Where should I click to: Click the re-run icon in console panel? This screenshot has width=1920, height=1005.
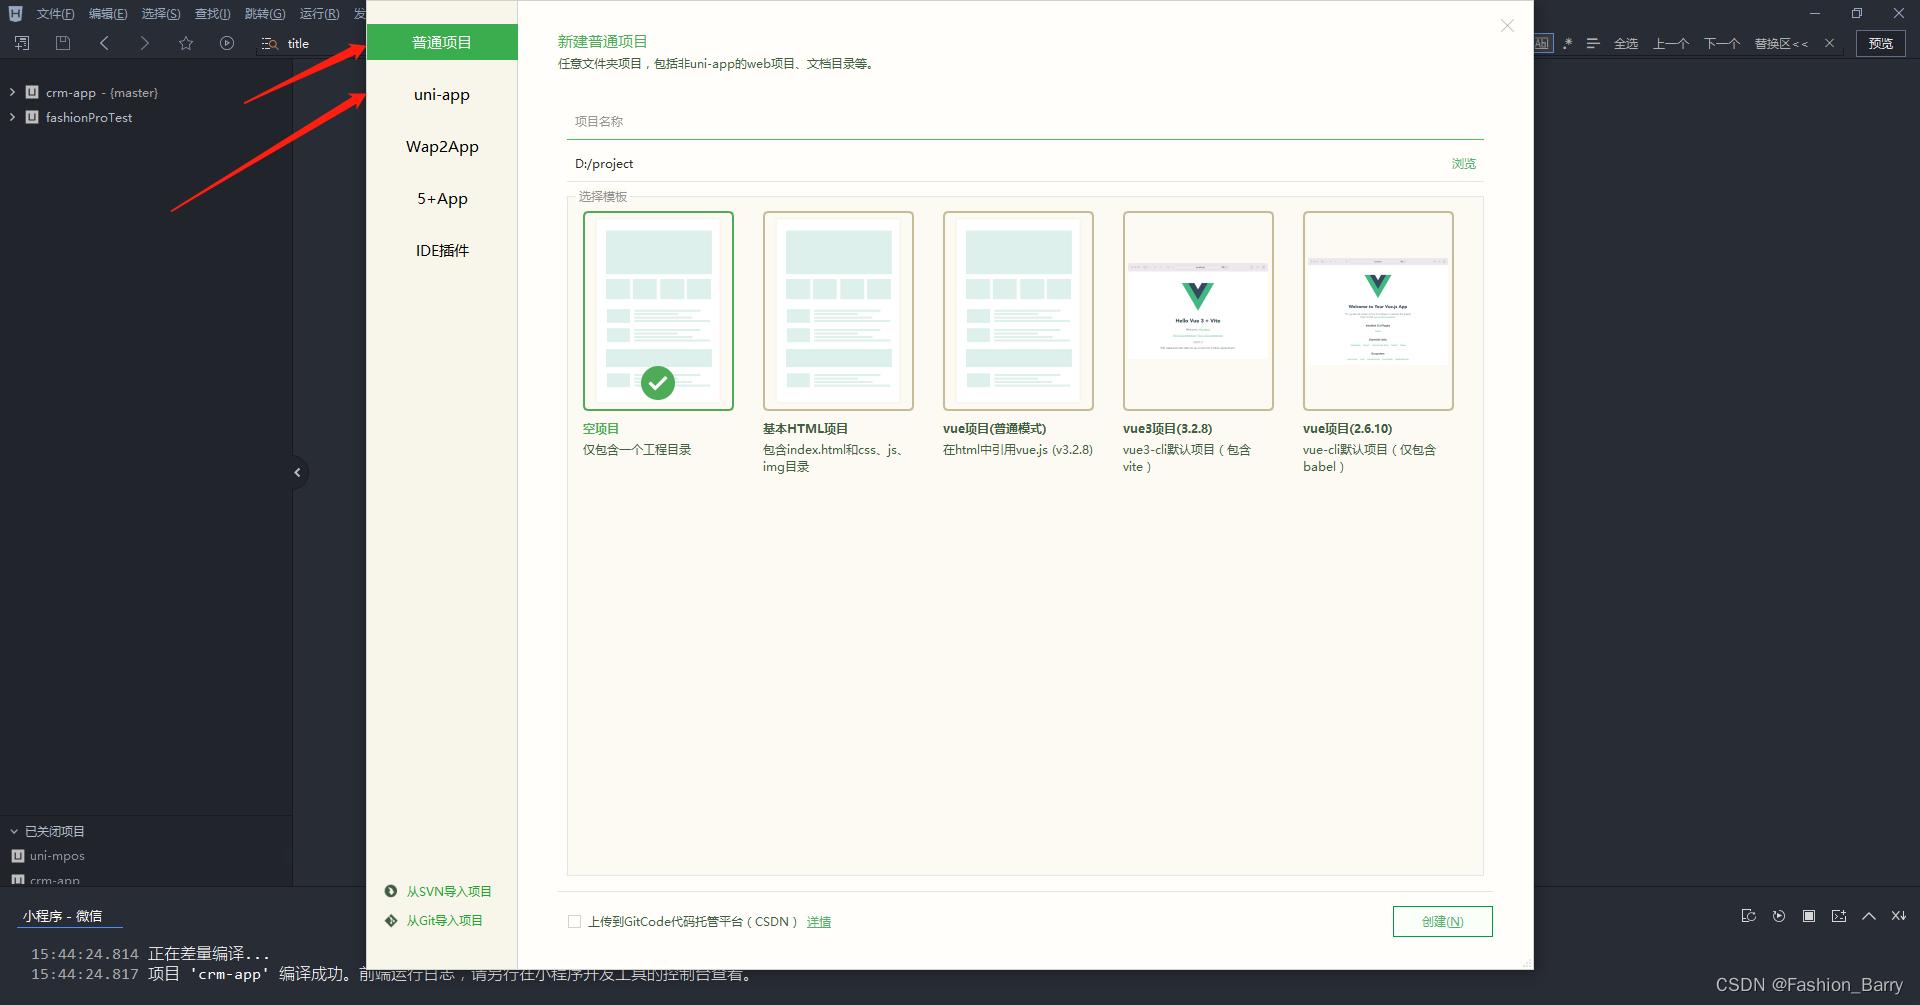click(1778, 916)
